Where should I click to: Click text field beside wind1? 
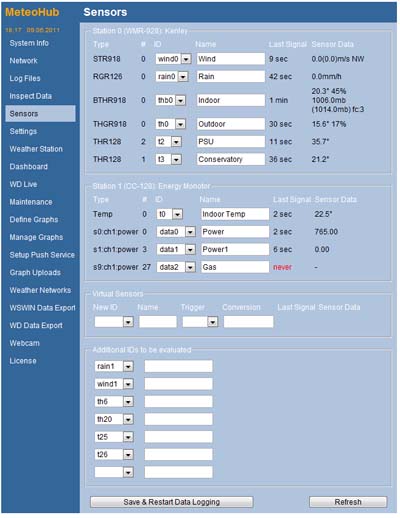179,384
